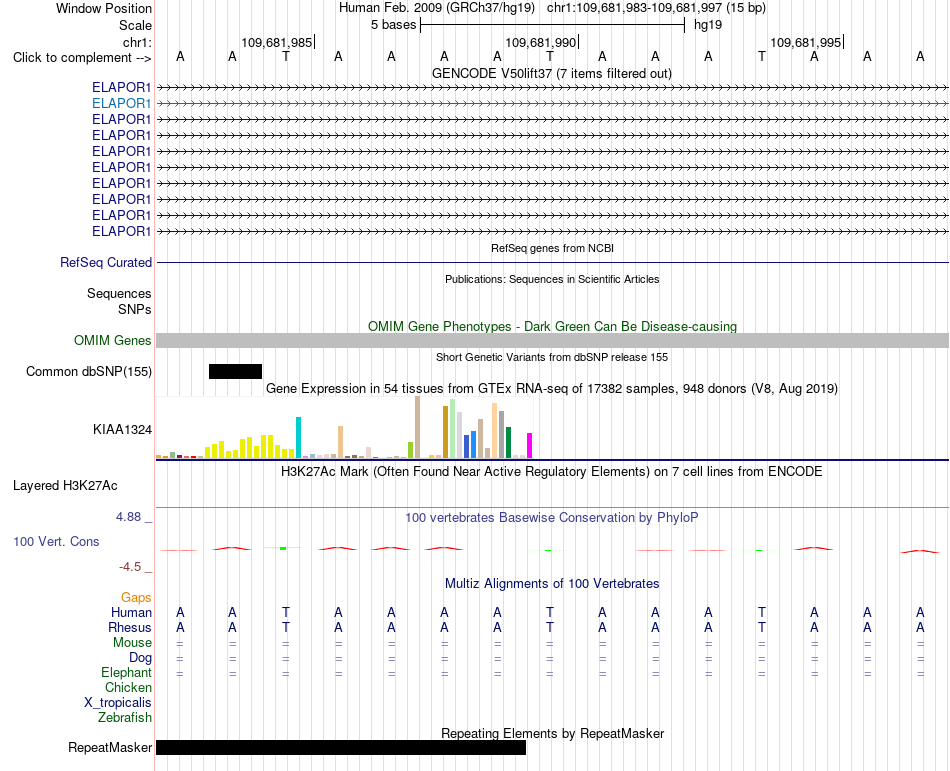Select the black RepeatMasker repeat element bar
950x771 pixels.
pos(340,747)
